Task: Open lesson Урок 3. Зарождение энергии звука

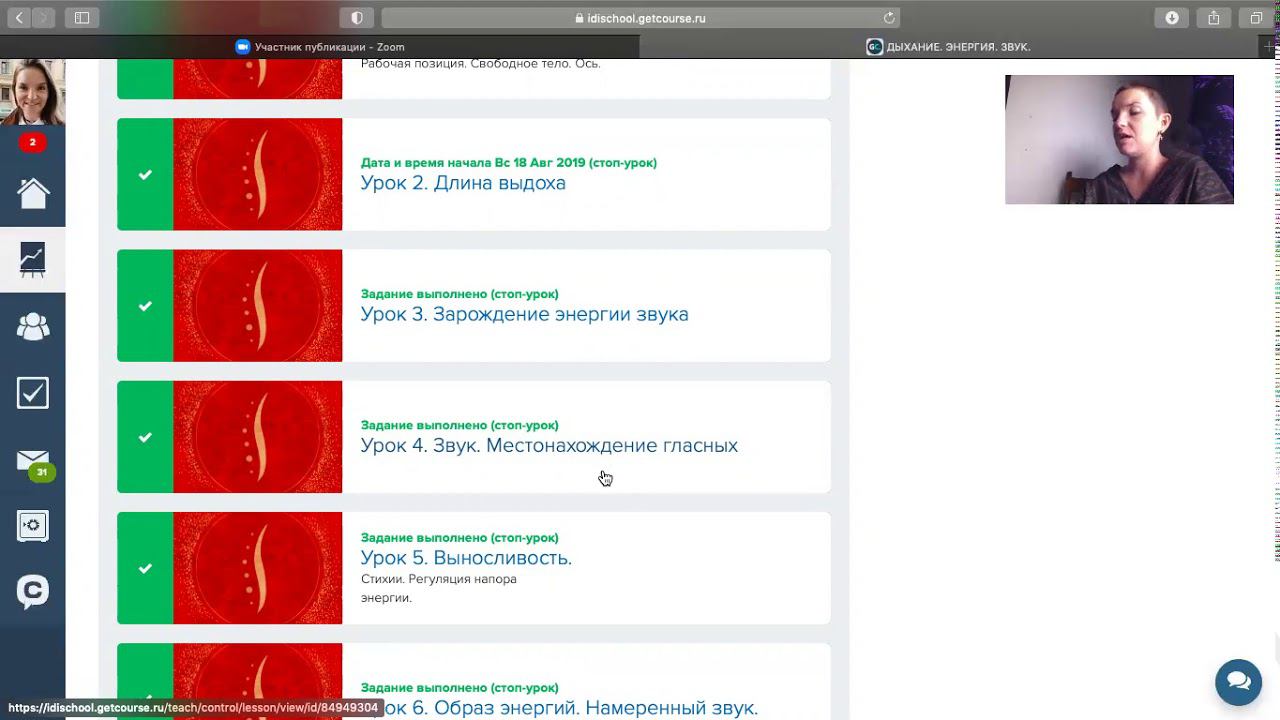Action: click(524, 314)
